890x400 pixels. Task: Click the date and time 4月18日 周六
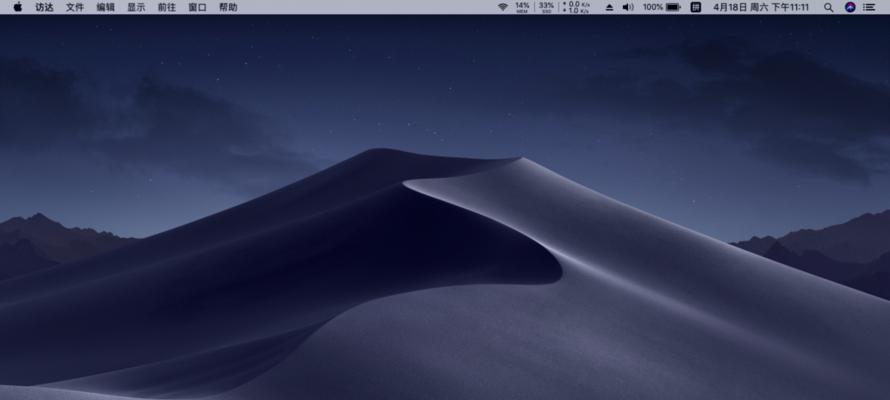tap(761, 7)
